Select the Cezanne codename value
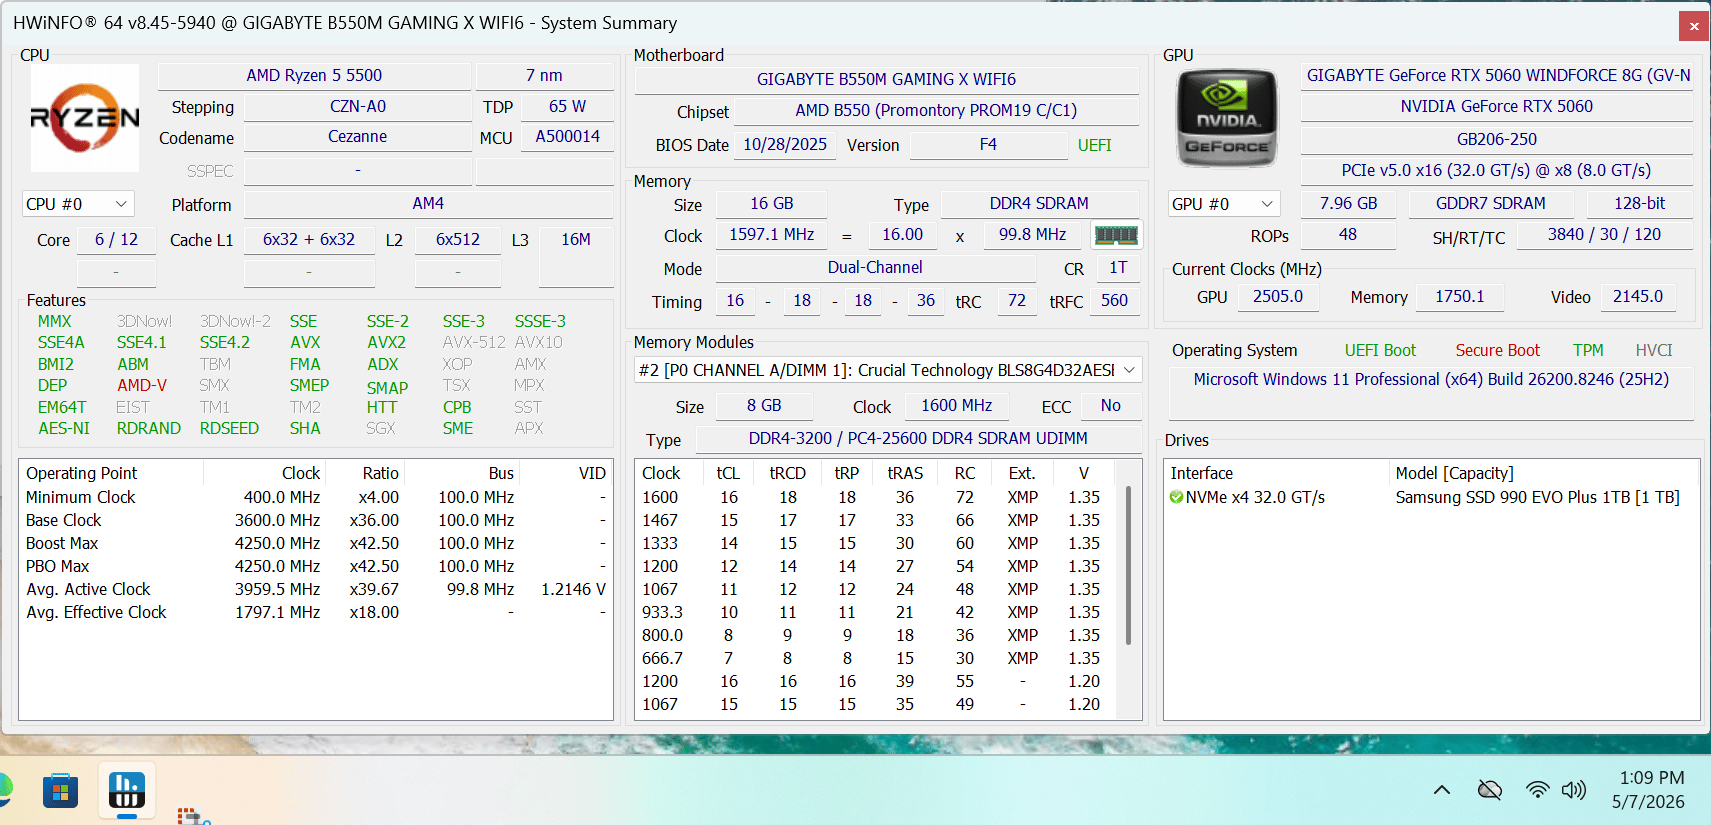The image size is (1711, 825). [x=357, y=136]
